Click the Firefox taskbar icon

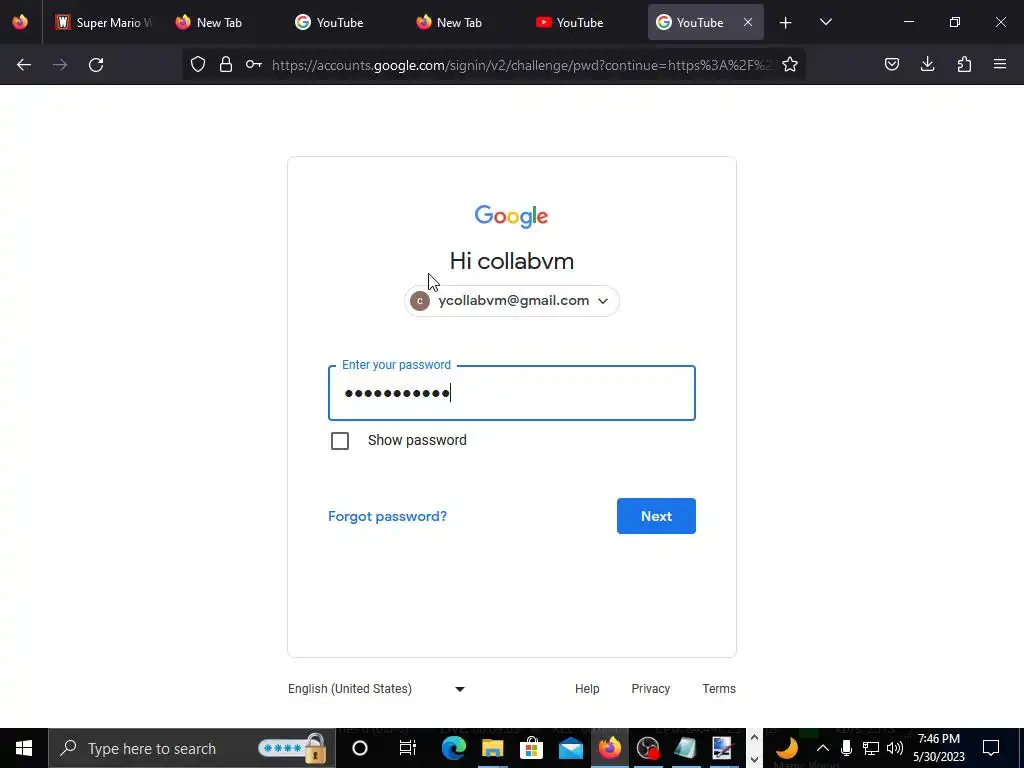(609, 748)
